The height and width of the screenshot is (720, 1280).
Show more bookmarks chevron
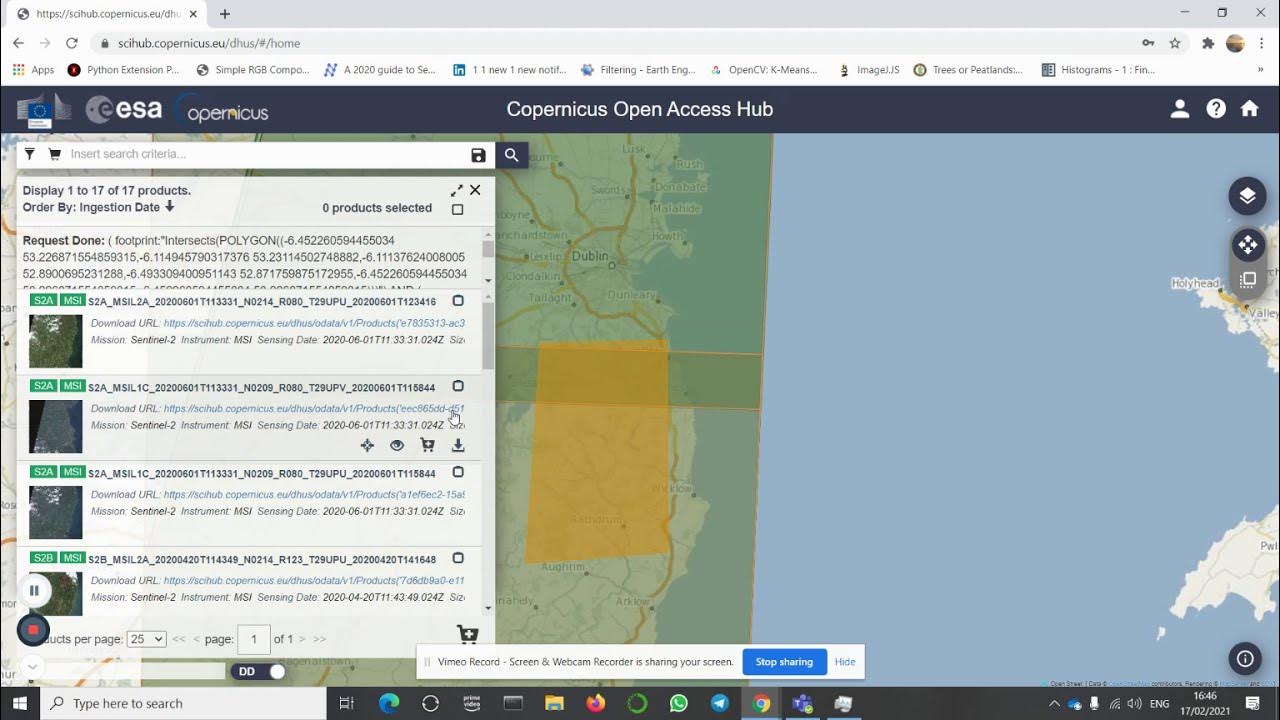tap(1260, 70)
